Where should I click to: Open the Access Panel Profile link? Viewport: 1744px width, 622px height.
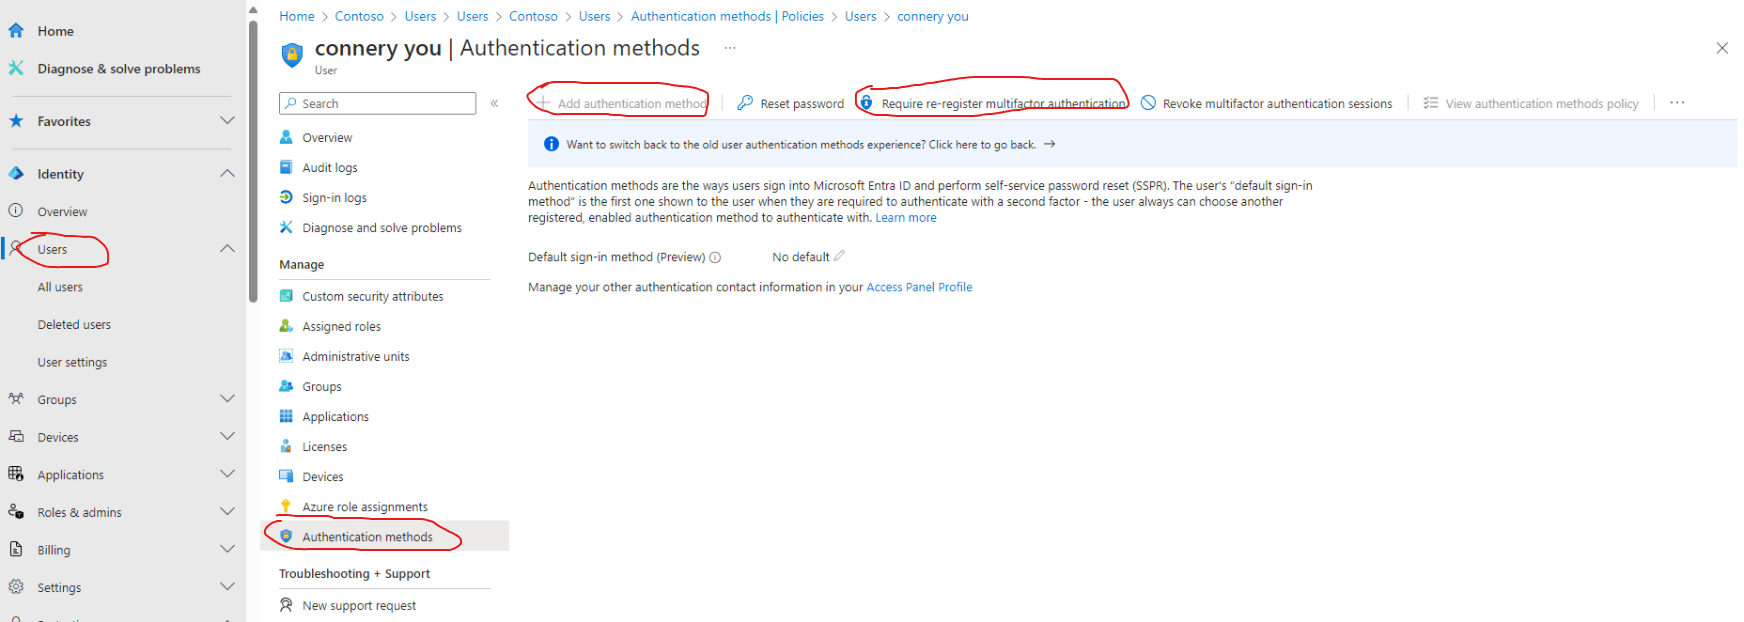click(x=919, y=287)
